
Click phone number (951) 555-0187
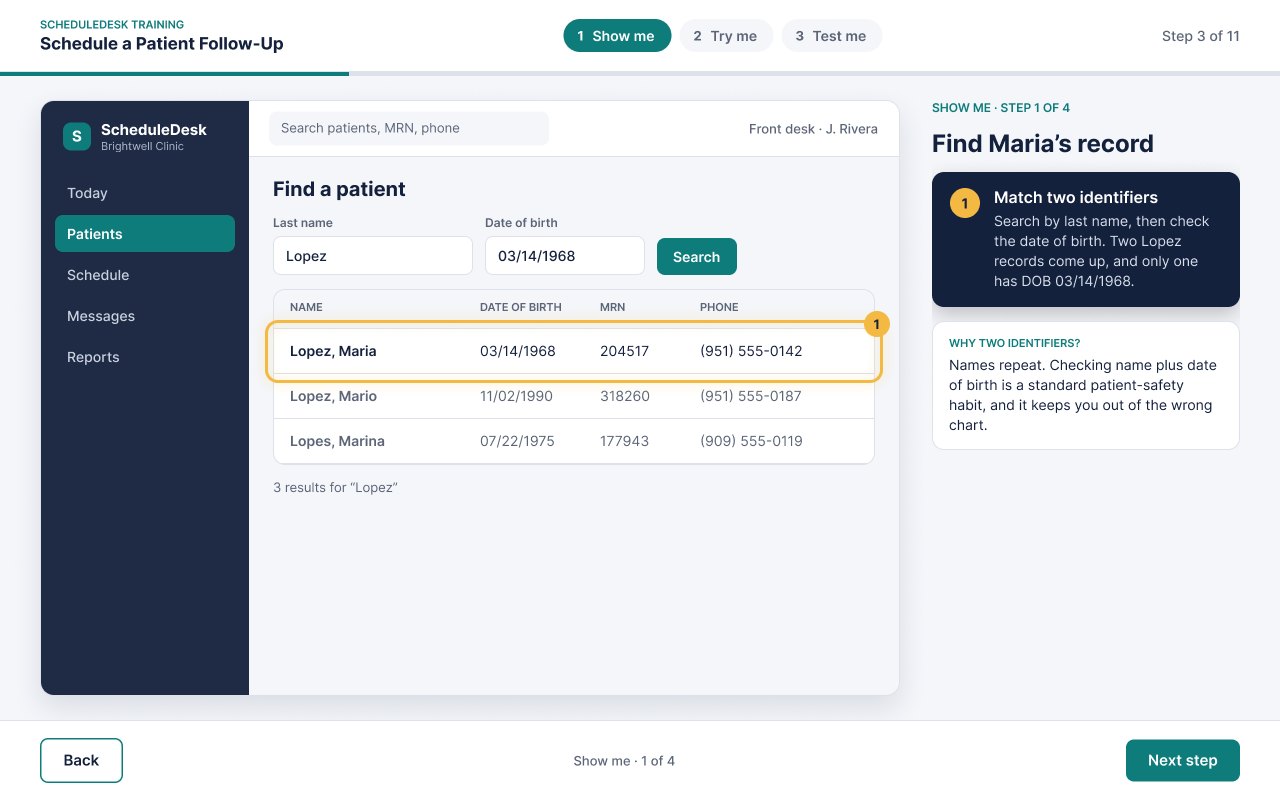[x=751, y=396]
